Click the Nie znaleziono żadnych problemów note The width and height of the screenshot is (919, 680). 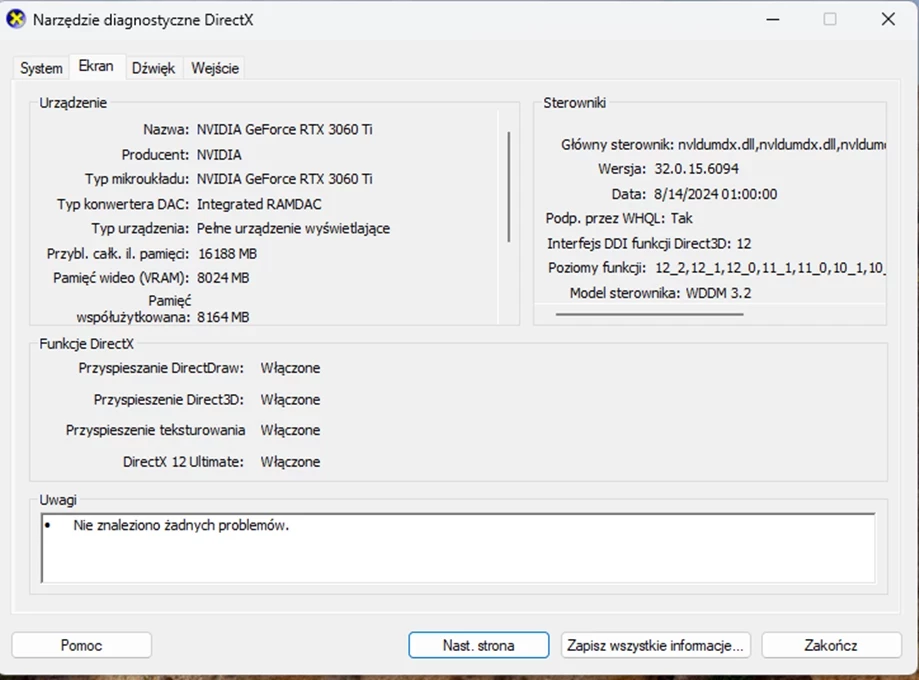[x=181, y=525]
